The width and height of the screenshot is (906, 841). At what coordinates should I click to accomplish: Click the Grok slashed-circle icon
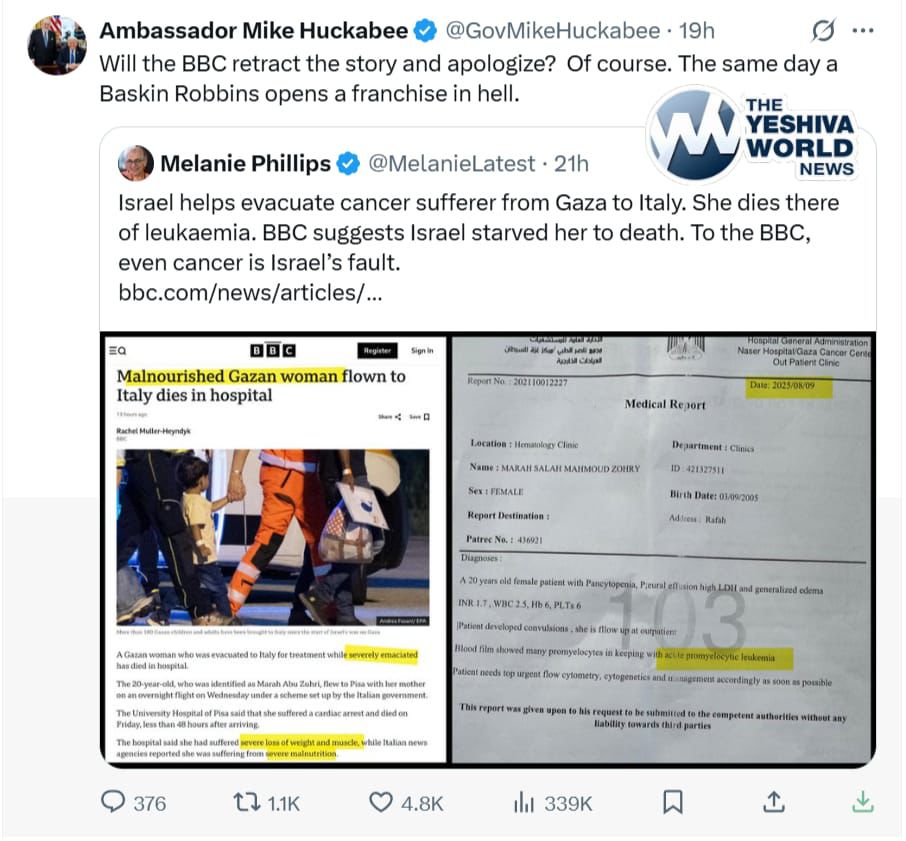click(x=823, y=31)
